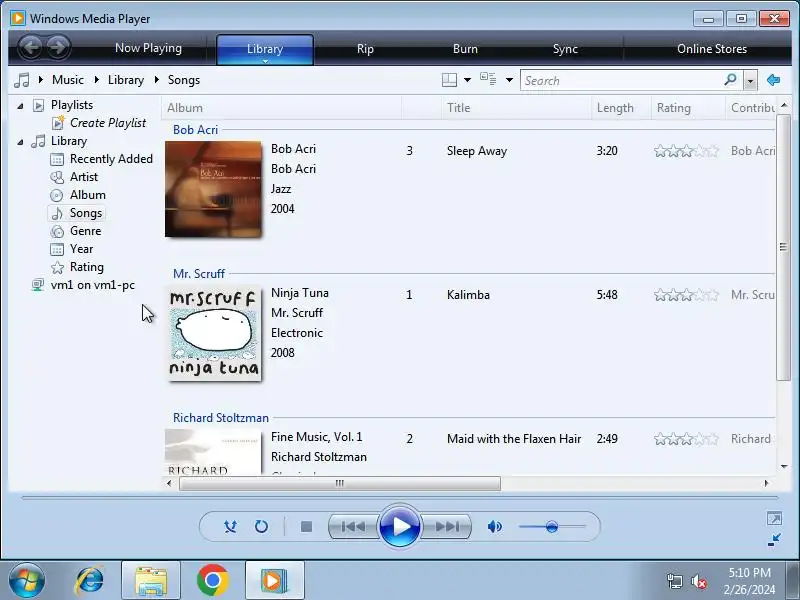The height and width of the screenshot is (600, 800).
Task: Select the Ninja Tuna album cover
Action: [213, 333]
